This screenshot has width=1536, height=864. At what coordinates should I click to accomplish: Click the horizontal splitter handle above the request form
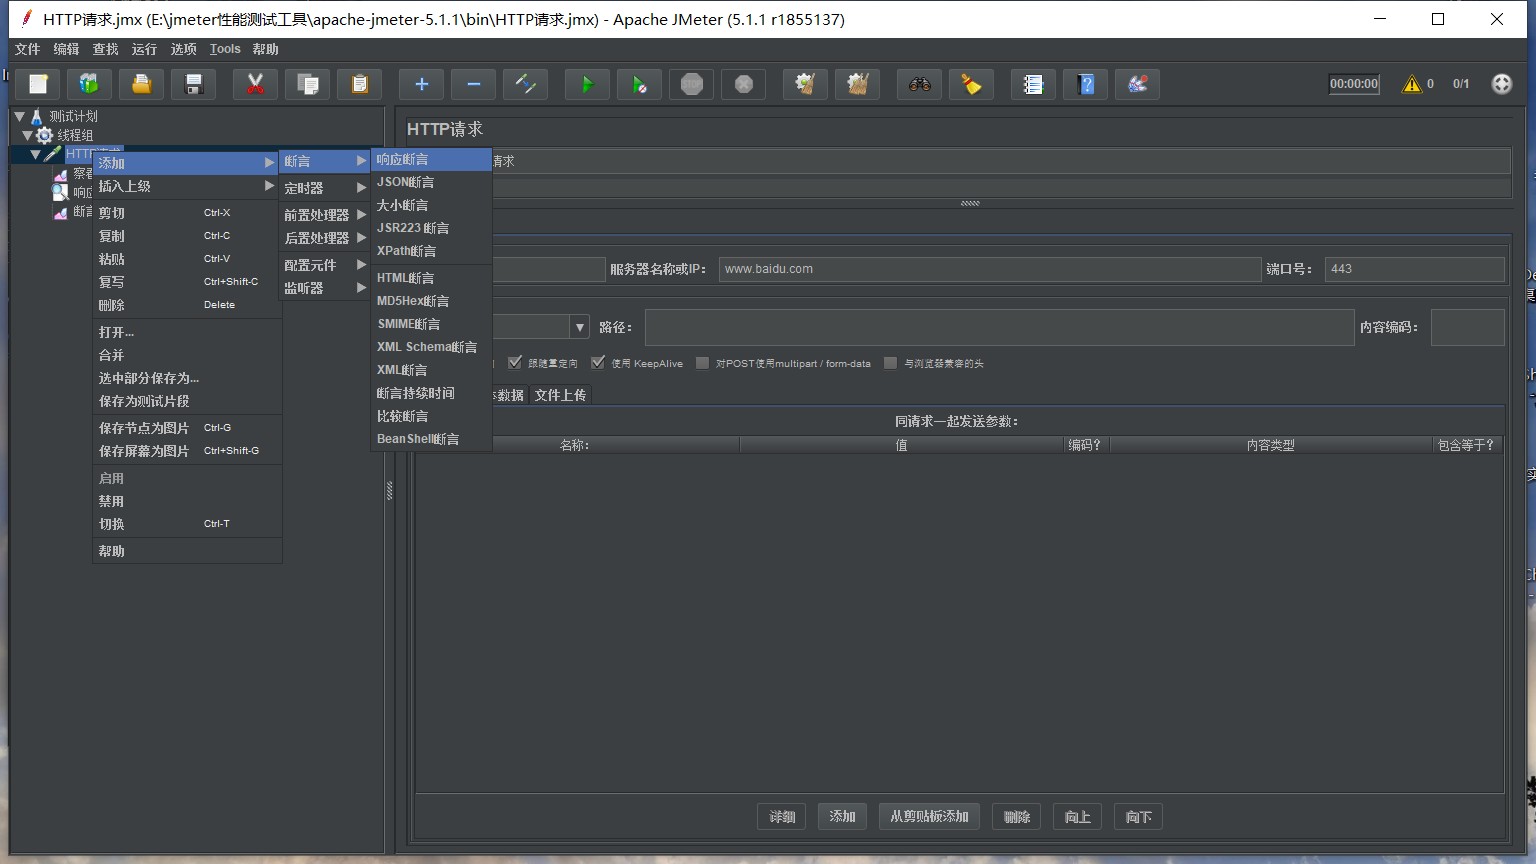pyautogui.click(x=970, y=203)
